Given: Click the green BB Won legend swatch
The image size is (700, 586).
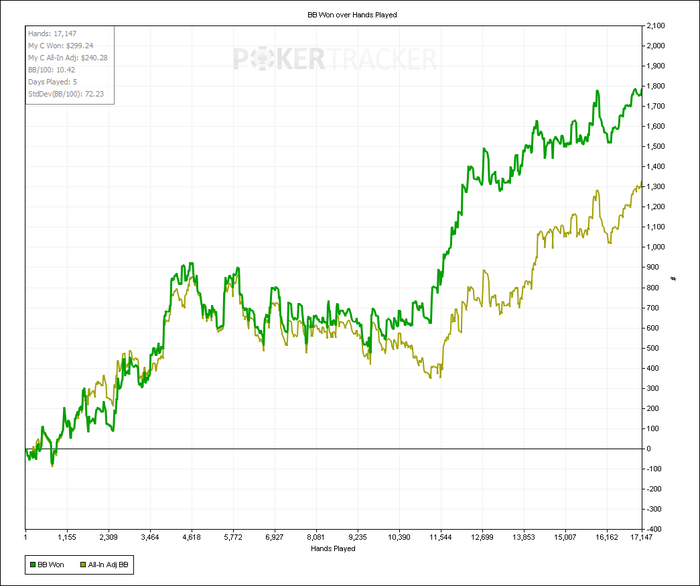Looking at the screenshot, I should (33, 565).
